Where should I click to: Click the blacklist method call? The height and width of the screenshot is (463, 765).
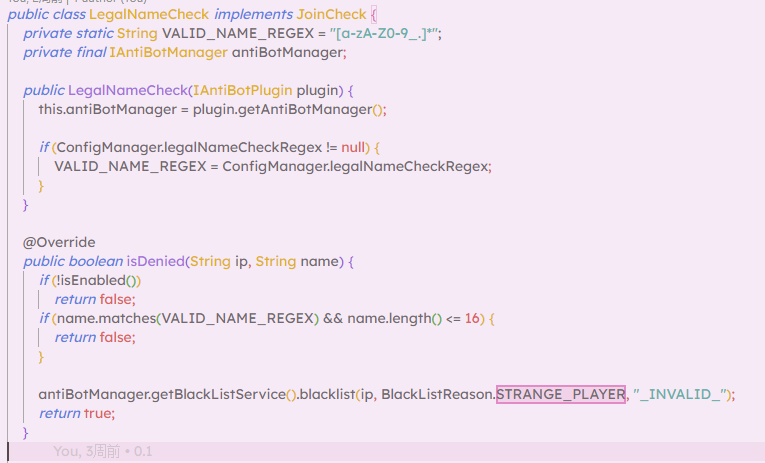point(327,394)
